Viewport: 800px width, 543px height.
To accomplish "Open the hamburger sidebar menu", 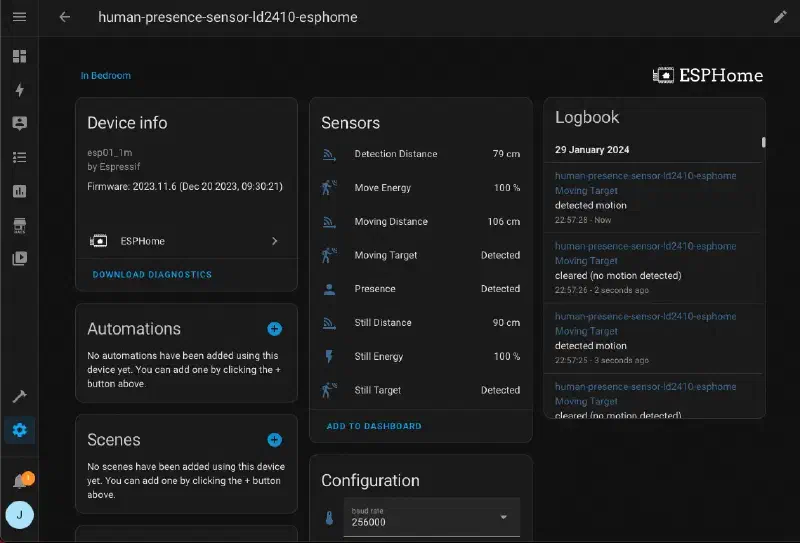I will 19,17.
